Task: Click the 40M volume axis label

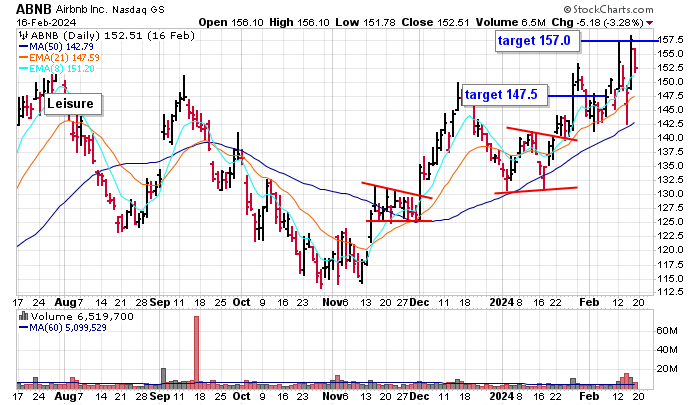Action: [667, 350]
